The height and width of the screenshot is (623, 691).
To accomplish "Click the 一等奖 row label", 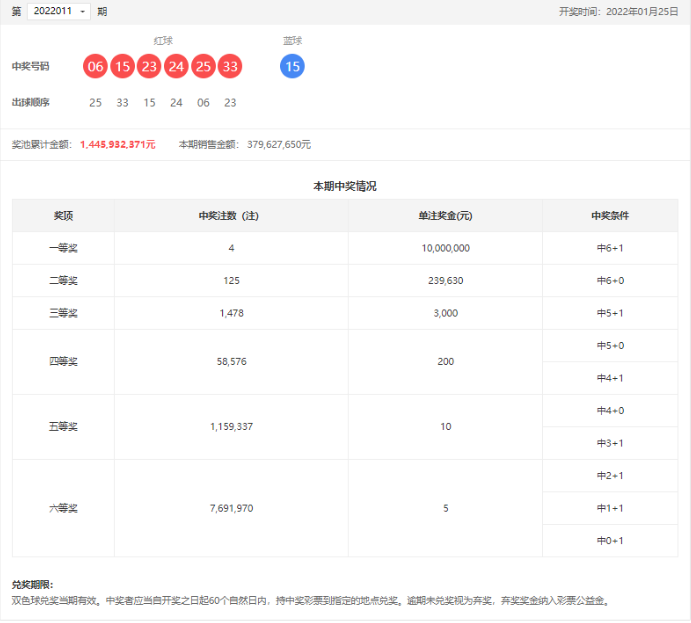I will (x=63, y=248).
